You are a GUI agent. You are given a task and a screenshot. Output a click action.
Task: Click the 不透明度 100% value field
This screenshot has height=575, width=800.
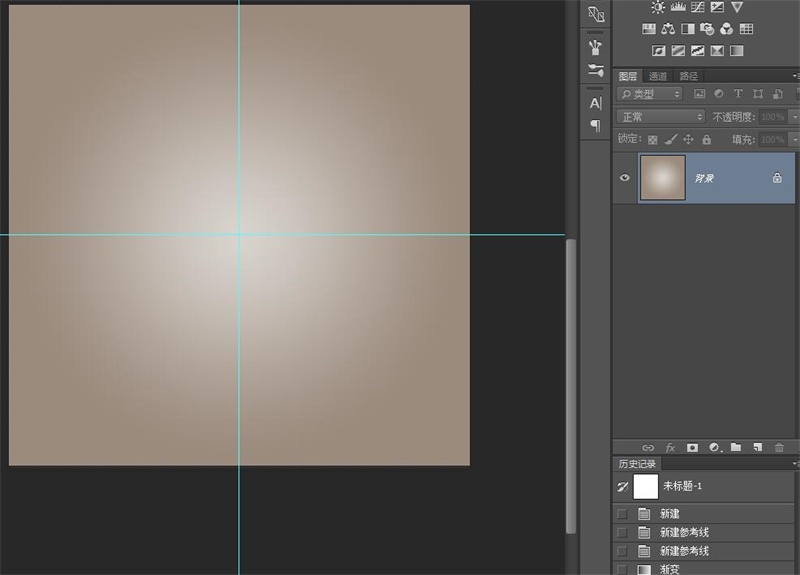pyautogui.click(x=773, y=117)
